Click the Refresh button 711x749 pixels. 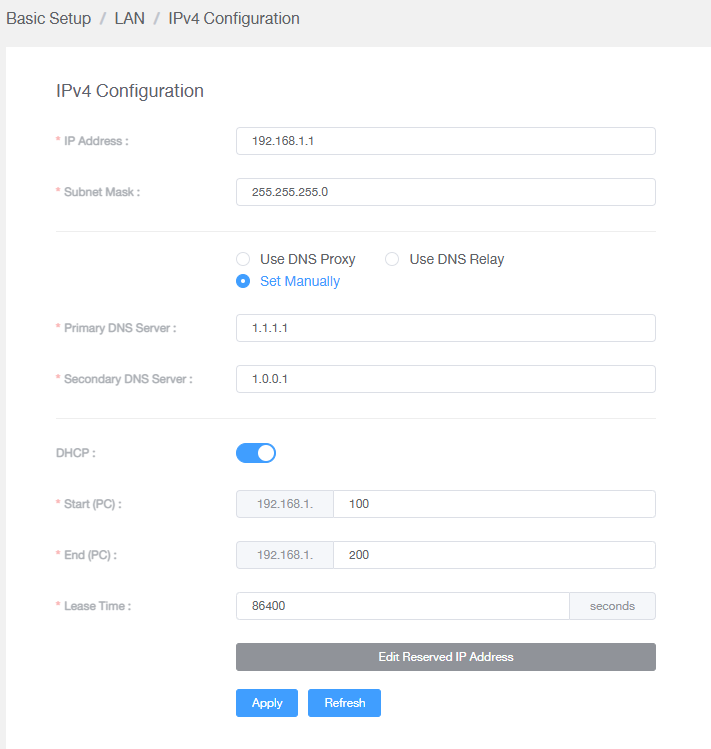coord(345,703)
